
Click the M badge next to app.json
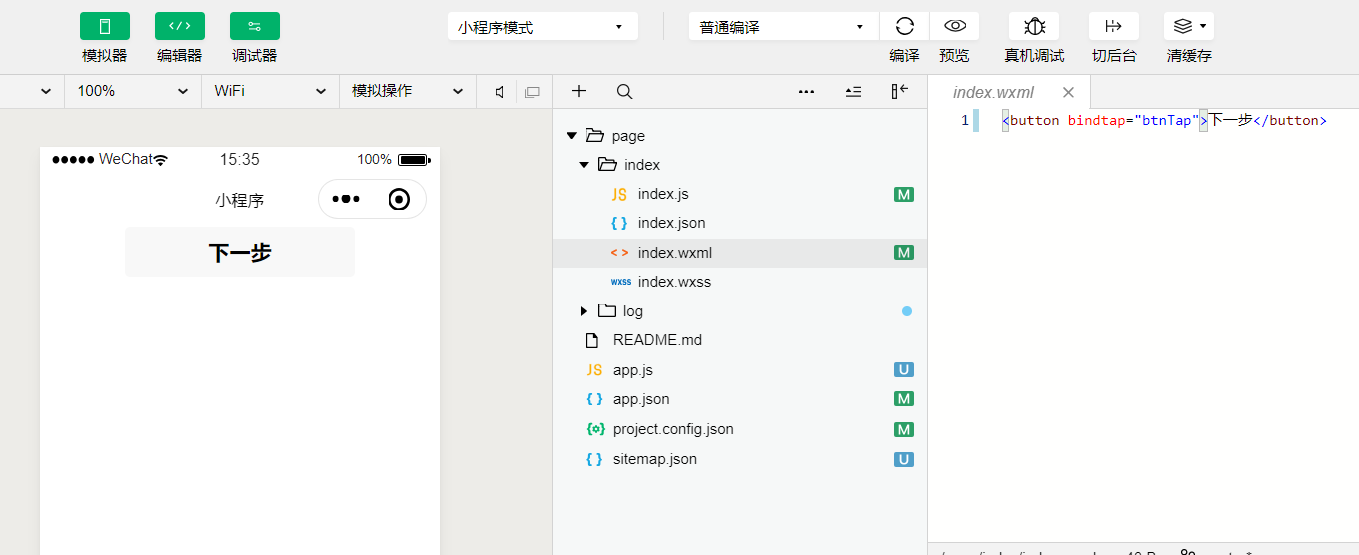904,399
